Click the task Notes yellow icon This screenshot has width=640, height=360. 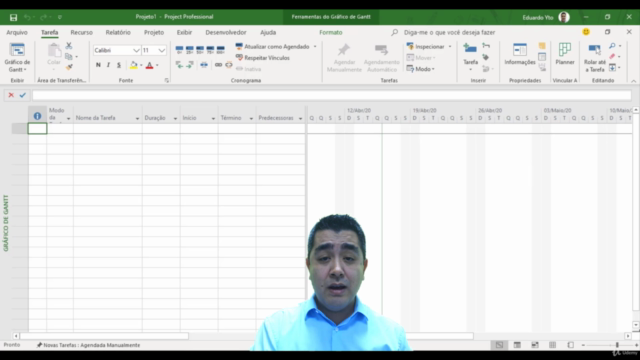coord(542,46)
